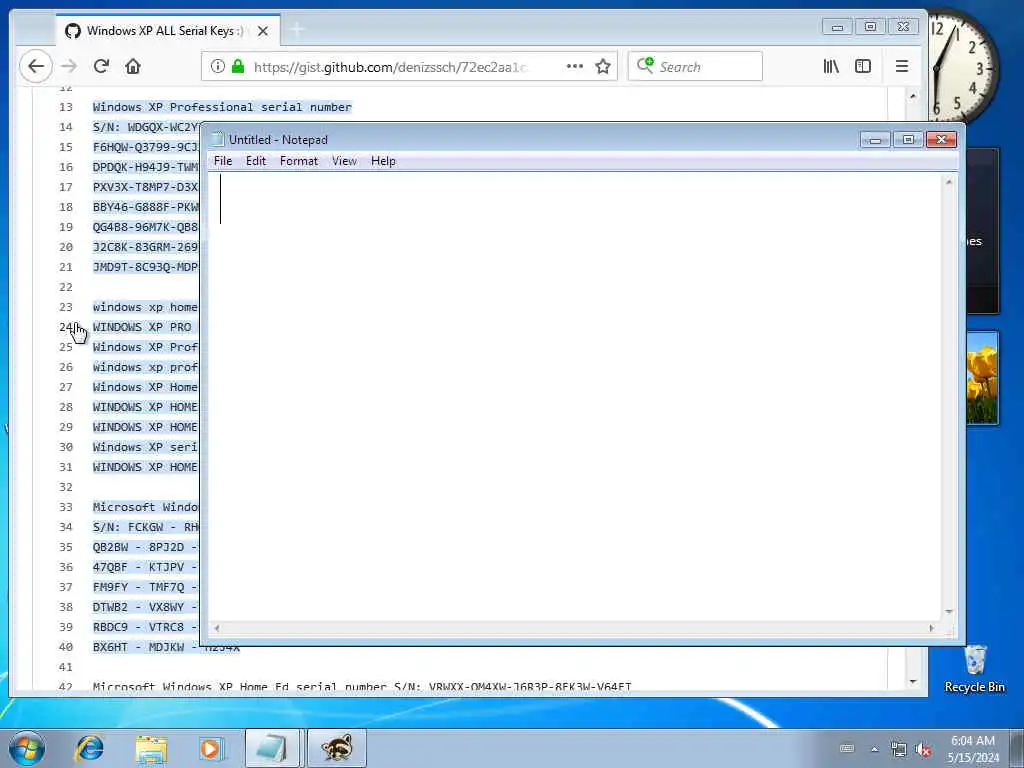Click the network tray icon
This screenshot has height=768, width=1024.
899,749
